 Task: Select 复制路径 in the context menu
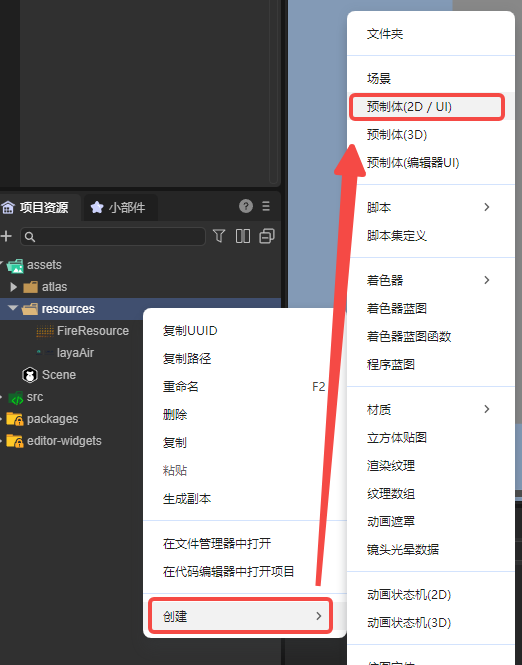(x=187, y=359)
